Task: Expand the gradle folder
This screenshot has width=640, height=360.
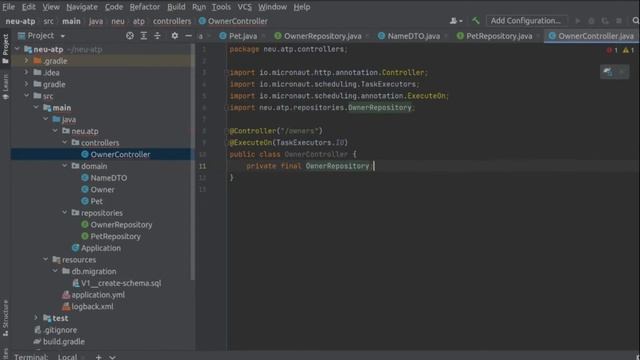Action: [x=27, y=84]
